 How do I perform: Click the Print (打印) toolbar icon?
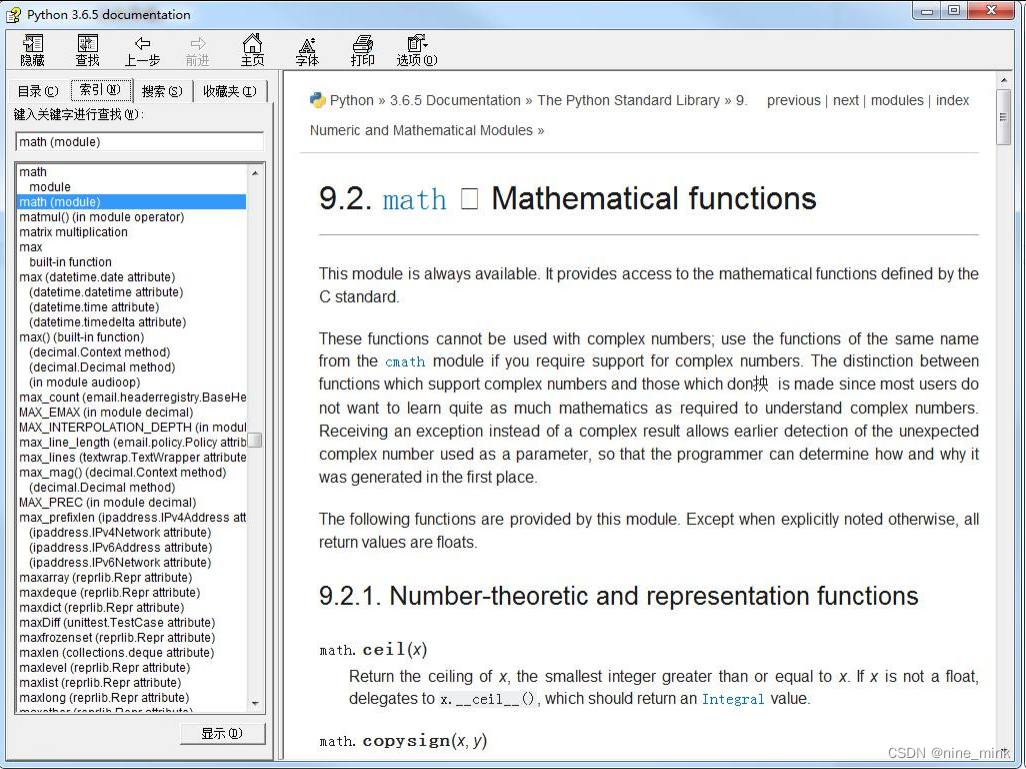pyautogui.click(x=362, y=50)
